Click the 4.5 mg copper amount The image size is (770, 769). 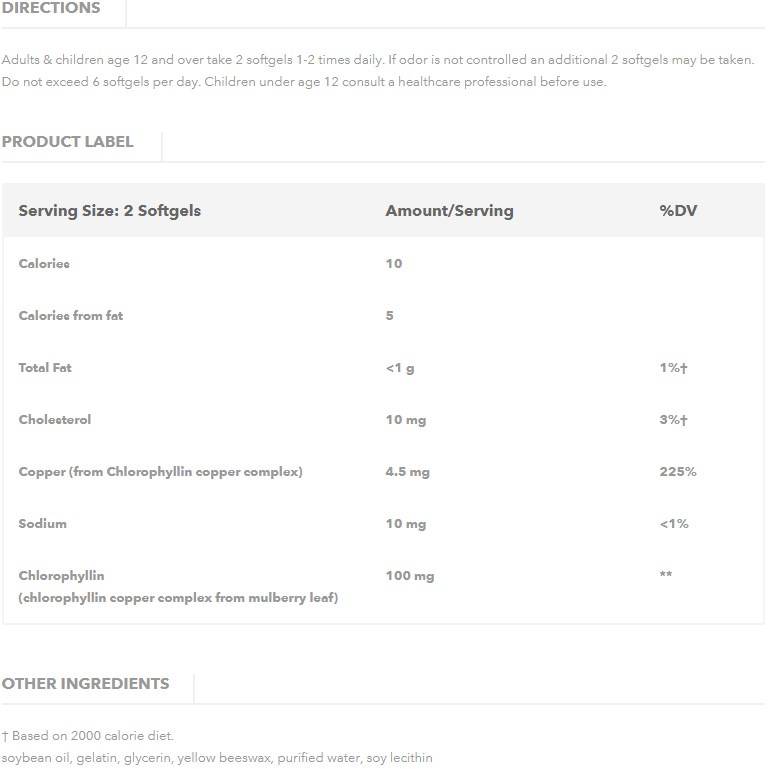(407, 472)
